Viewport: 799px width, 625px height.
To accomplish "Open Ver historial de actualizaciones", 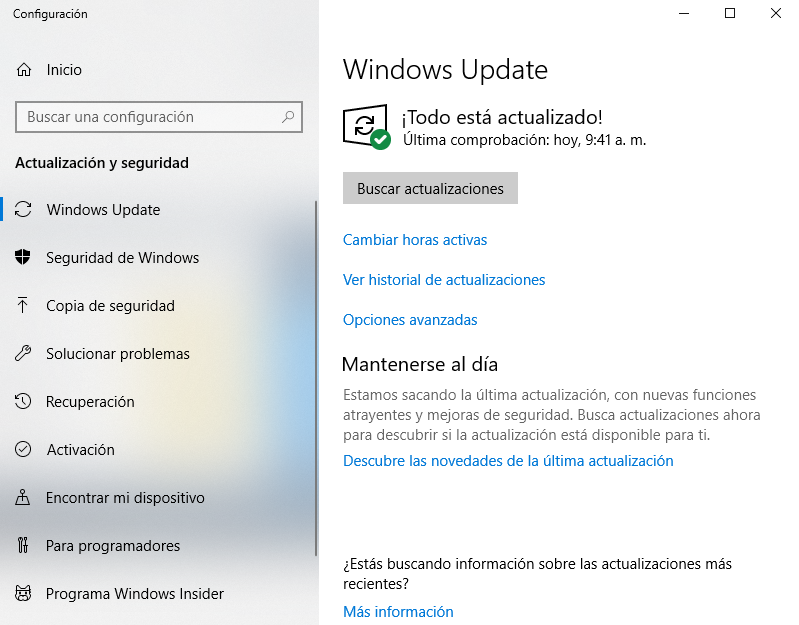I will point(444,280).
